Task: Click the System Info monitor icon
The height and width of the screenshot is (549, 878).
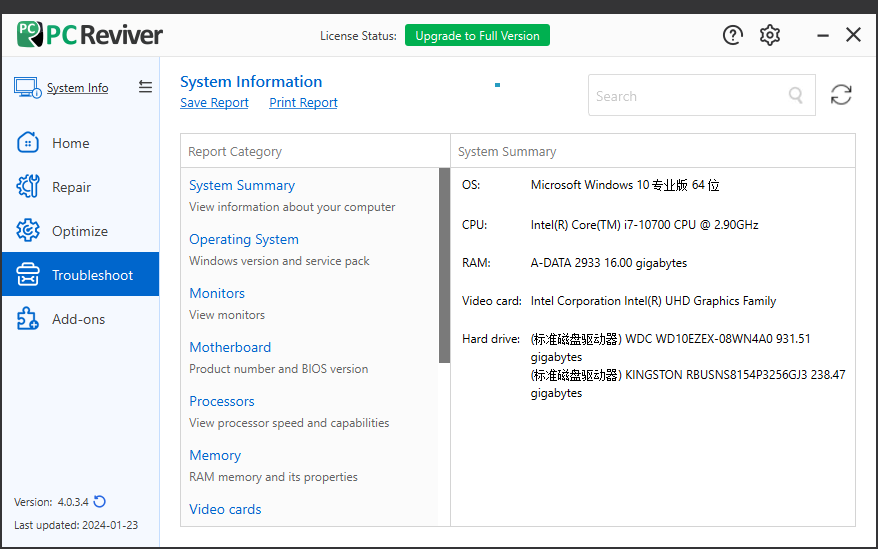Action: (27, 88)
